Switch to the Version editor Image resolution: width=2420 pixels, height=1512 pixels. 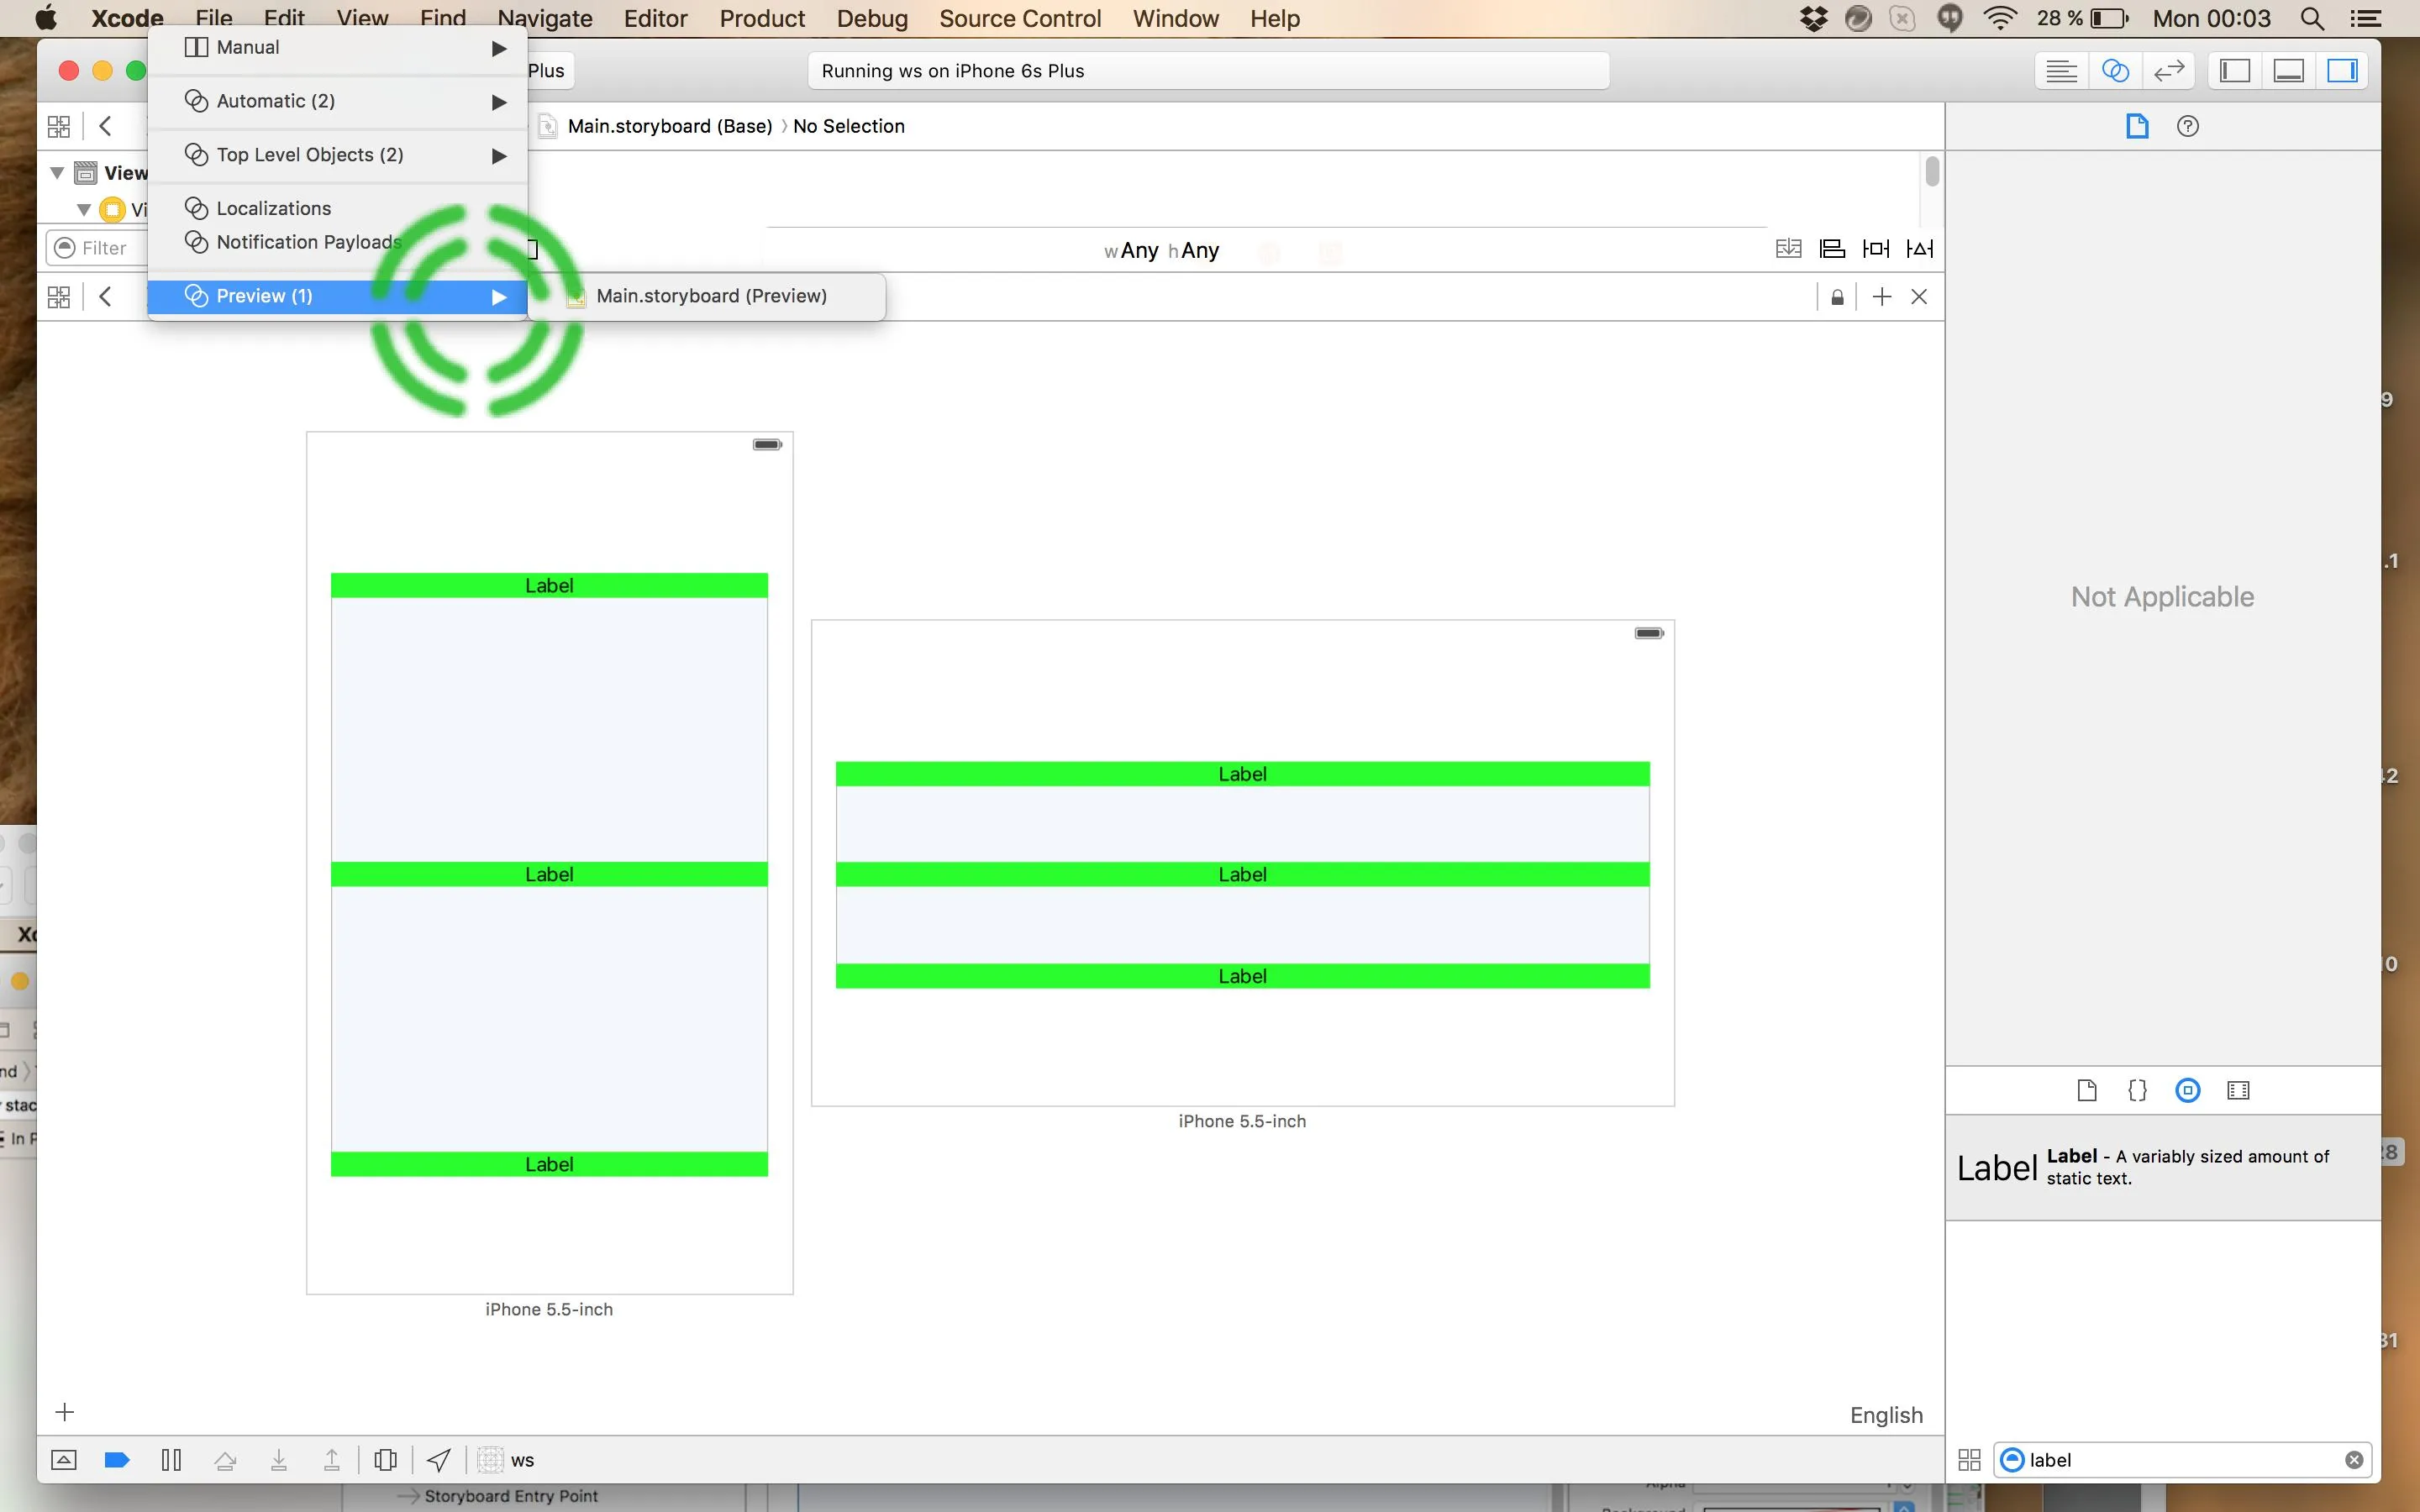coord(2168,71)
